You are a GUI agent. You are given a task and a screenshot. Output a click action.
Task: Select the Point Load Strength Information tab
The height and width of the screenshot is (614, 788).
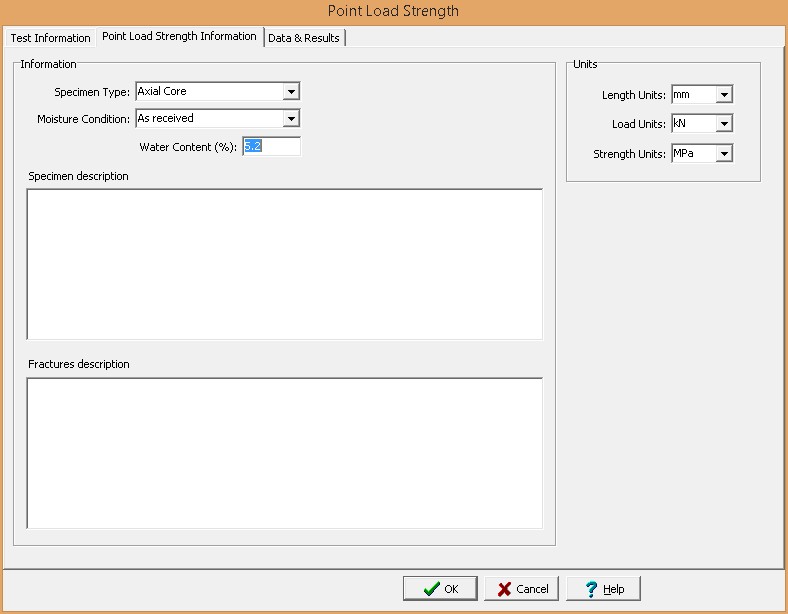click(x=179, y=37)
